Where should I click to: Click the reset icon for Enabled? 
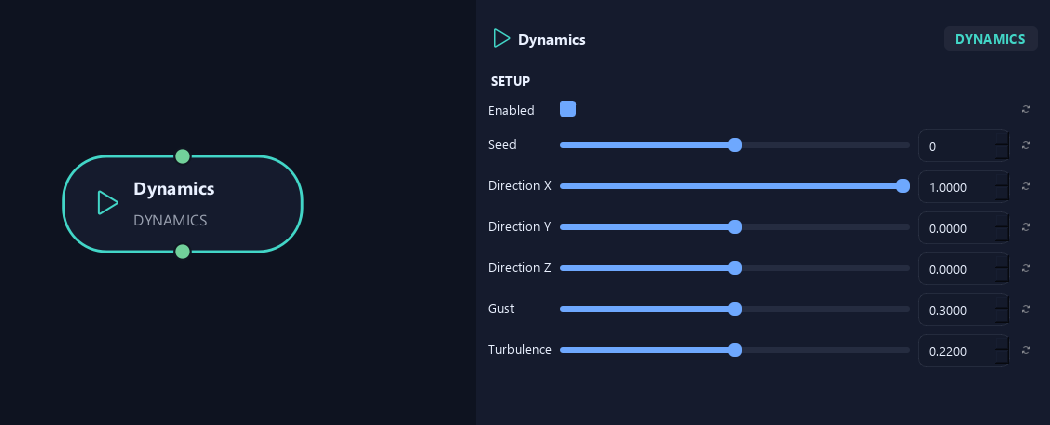(x=1025, y=109)
